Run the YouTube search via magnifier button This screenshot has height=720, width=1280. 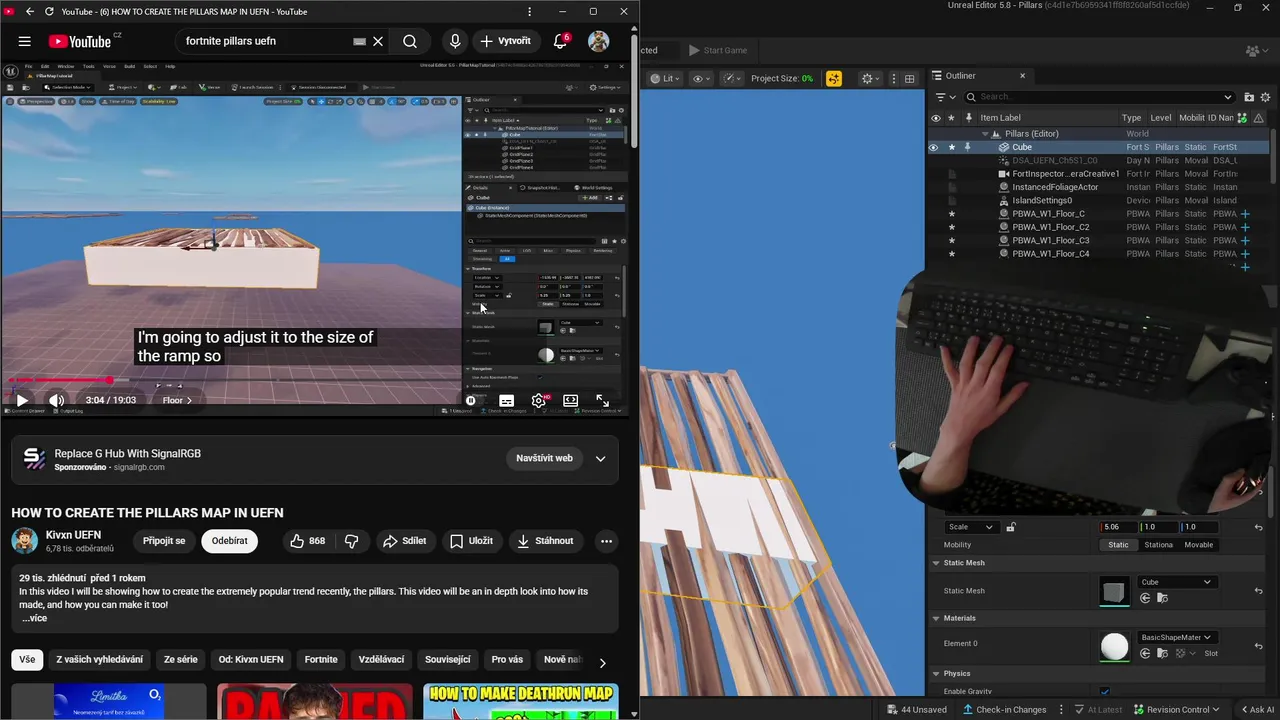[410, 41]
